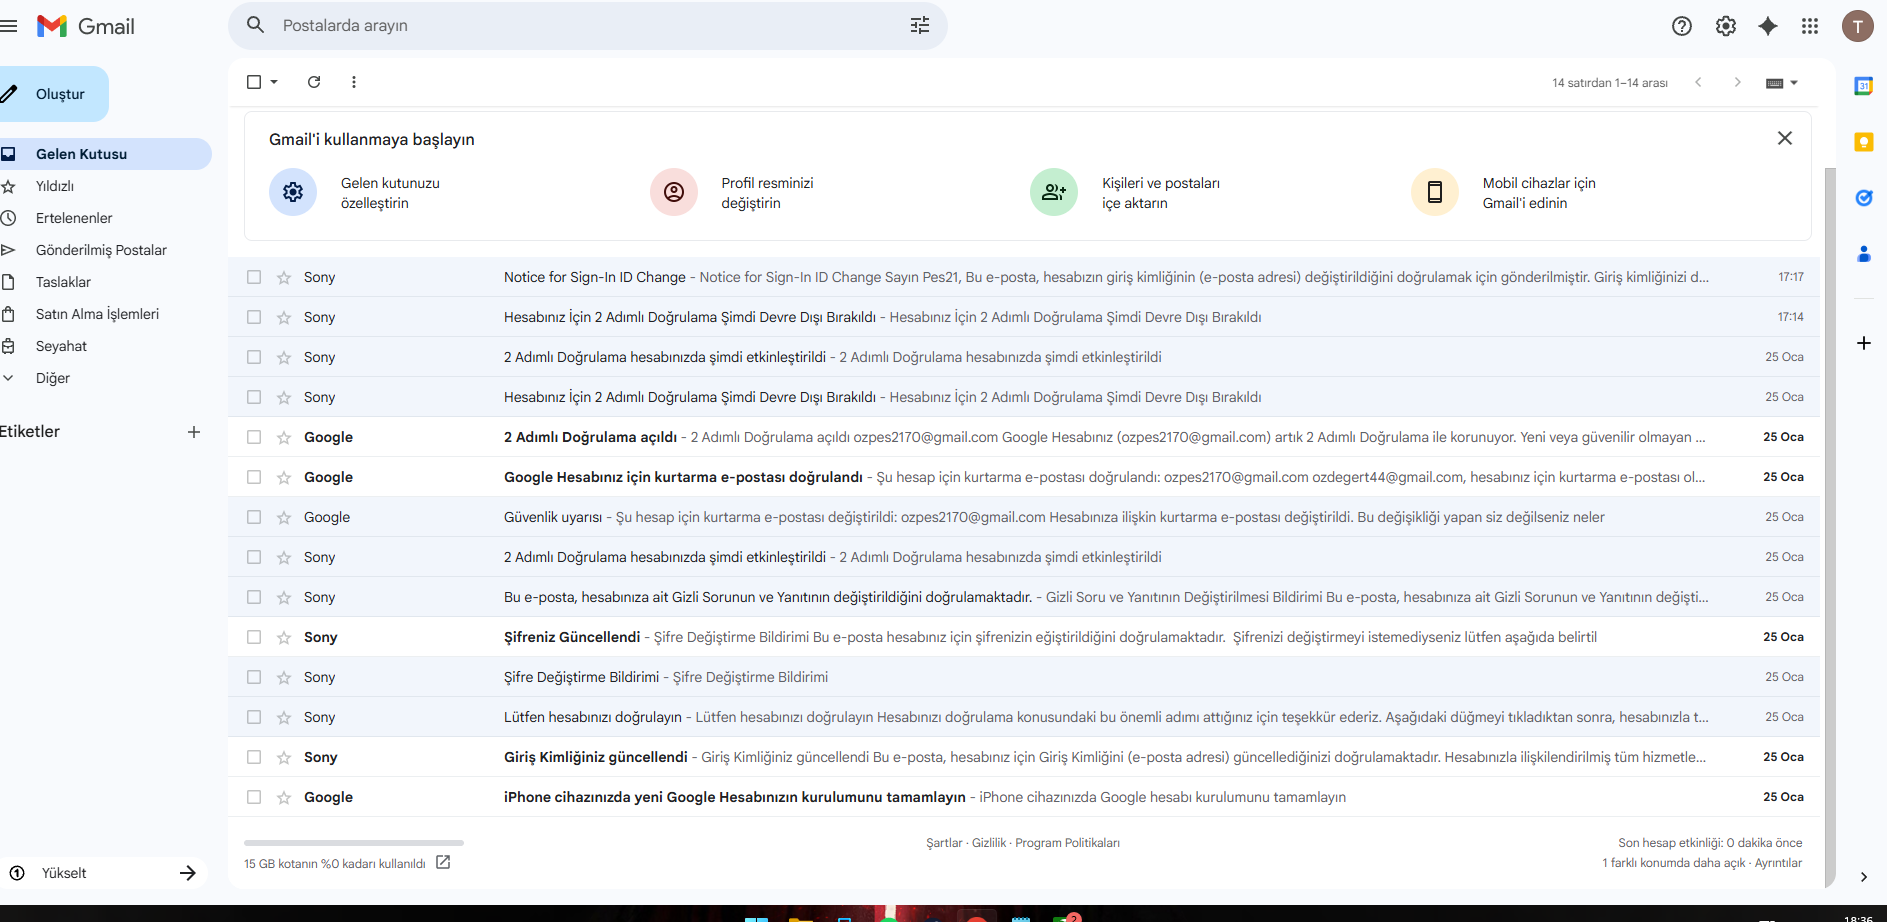This screenshot has width=1887, height=922.
Task: Click the Oluştur compose button
Action: click(53, 94)
